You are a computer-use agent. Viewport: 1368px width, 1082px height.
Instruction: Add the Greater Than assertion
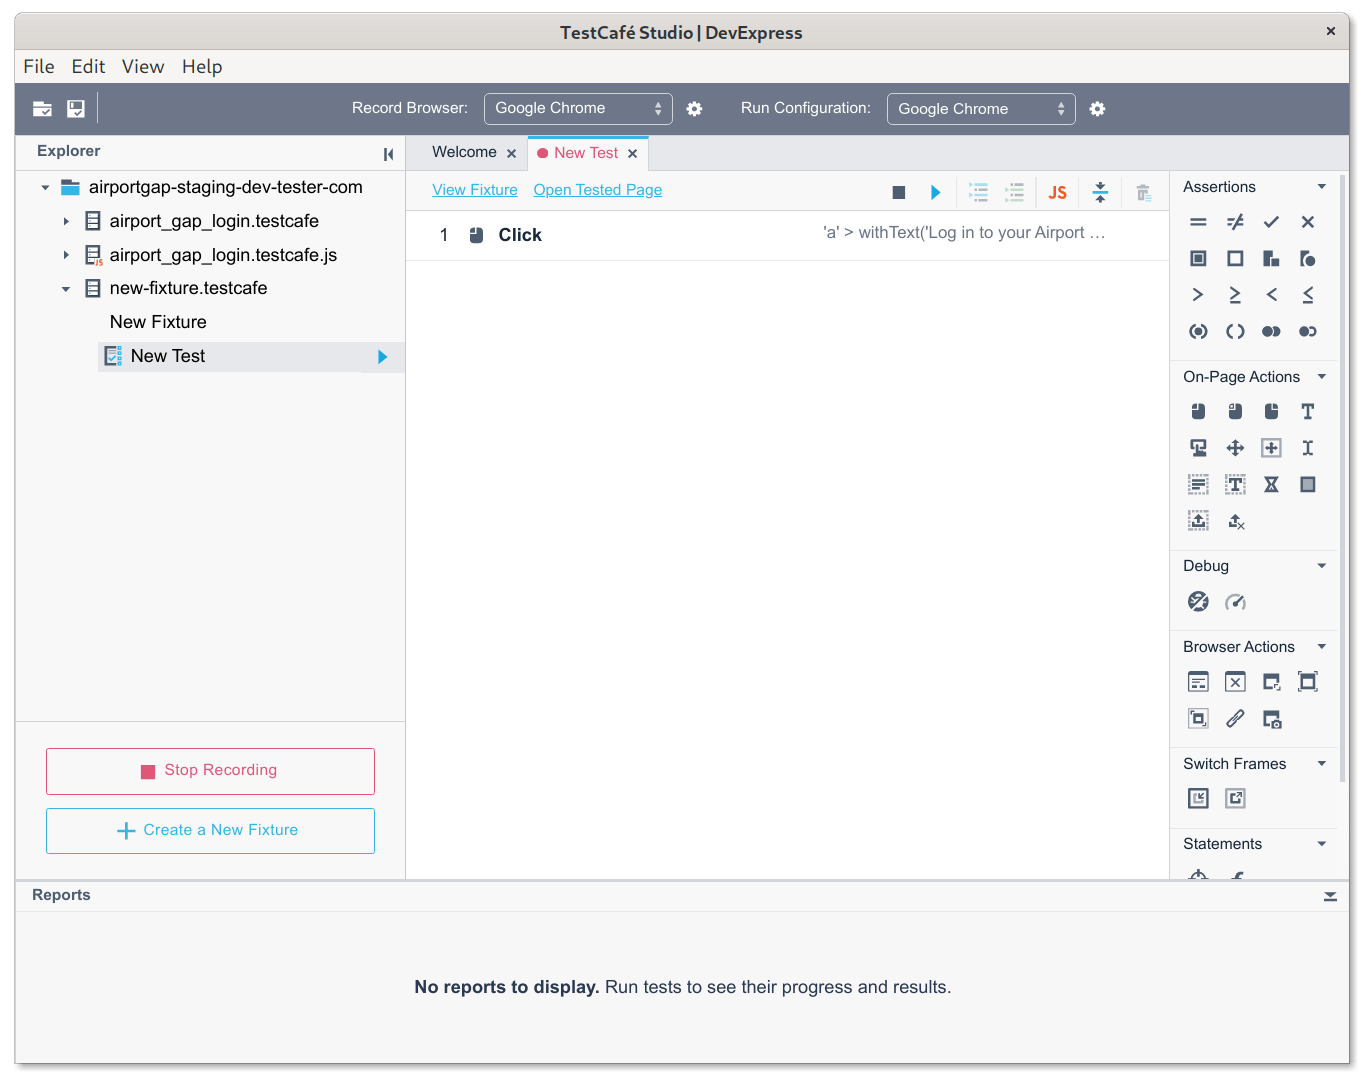click(1198, 295)
